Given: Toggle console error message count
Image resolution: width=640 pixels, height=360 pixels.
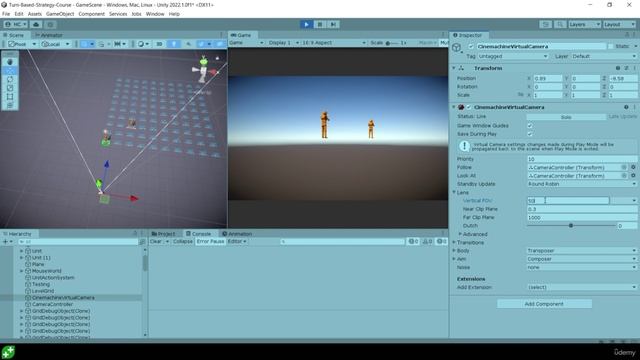Looking at the screenshot, I should (442, 242).
